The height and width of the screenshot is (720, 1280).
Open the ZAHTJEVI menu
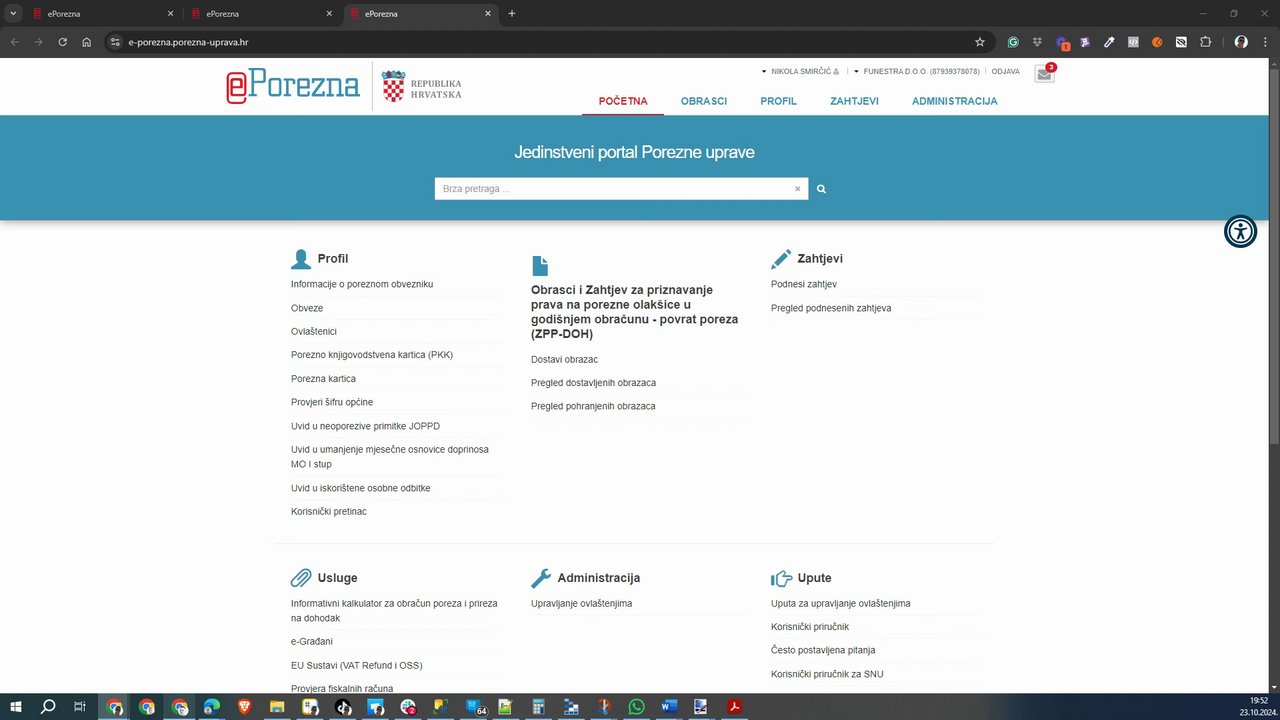[854, 101]
